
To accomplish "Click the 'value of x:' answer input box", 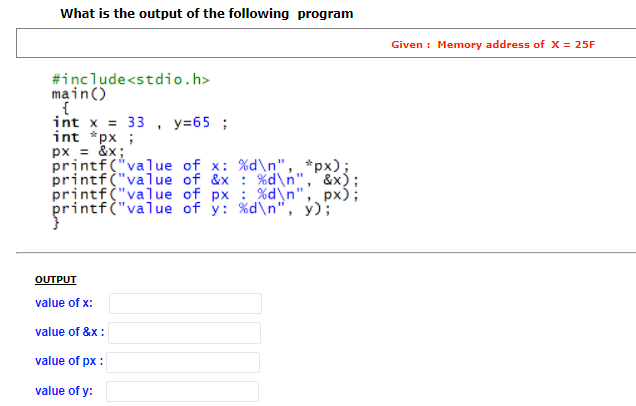I will (185, 303).
